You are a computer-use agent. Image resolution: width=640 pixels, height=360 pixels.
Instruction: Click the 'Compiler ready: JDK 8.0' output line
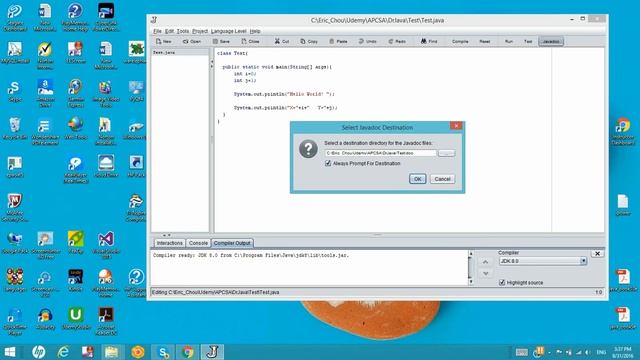point(251,255)
